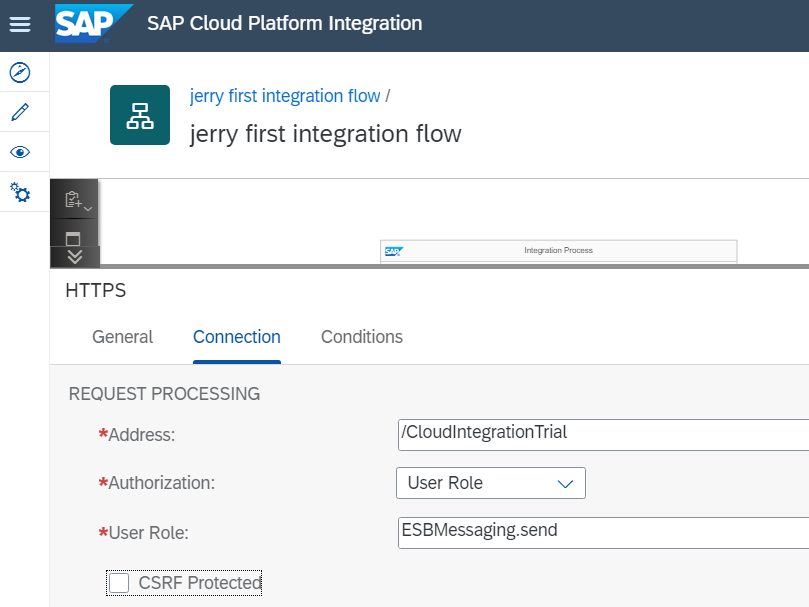The width and height of the screenshot is (809, 607).
Task: Click the gray splitter bar above HTTPS panel
Action: [x=450, y=267]
